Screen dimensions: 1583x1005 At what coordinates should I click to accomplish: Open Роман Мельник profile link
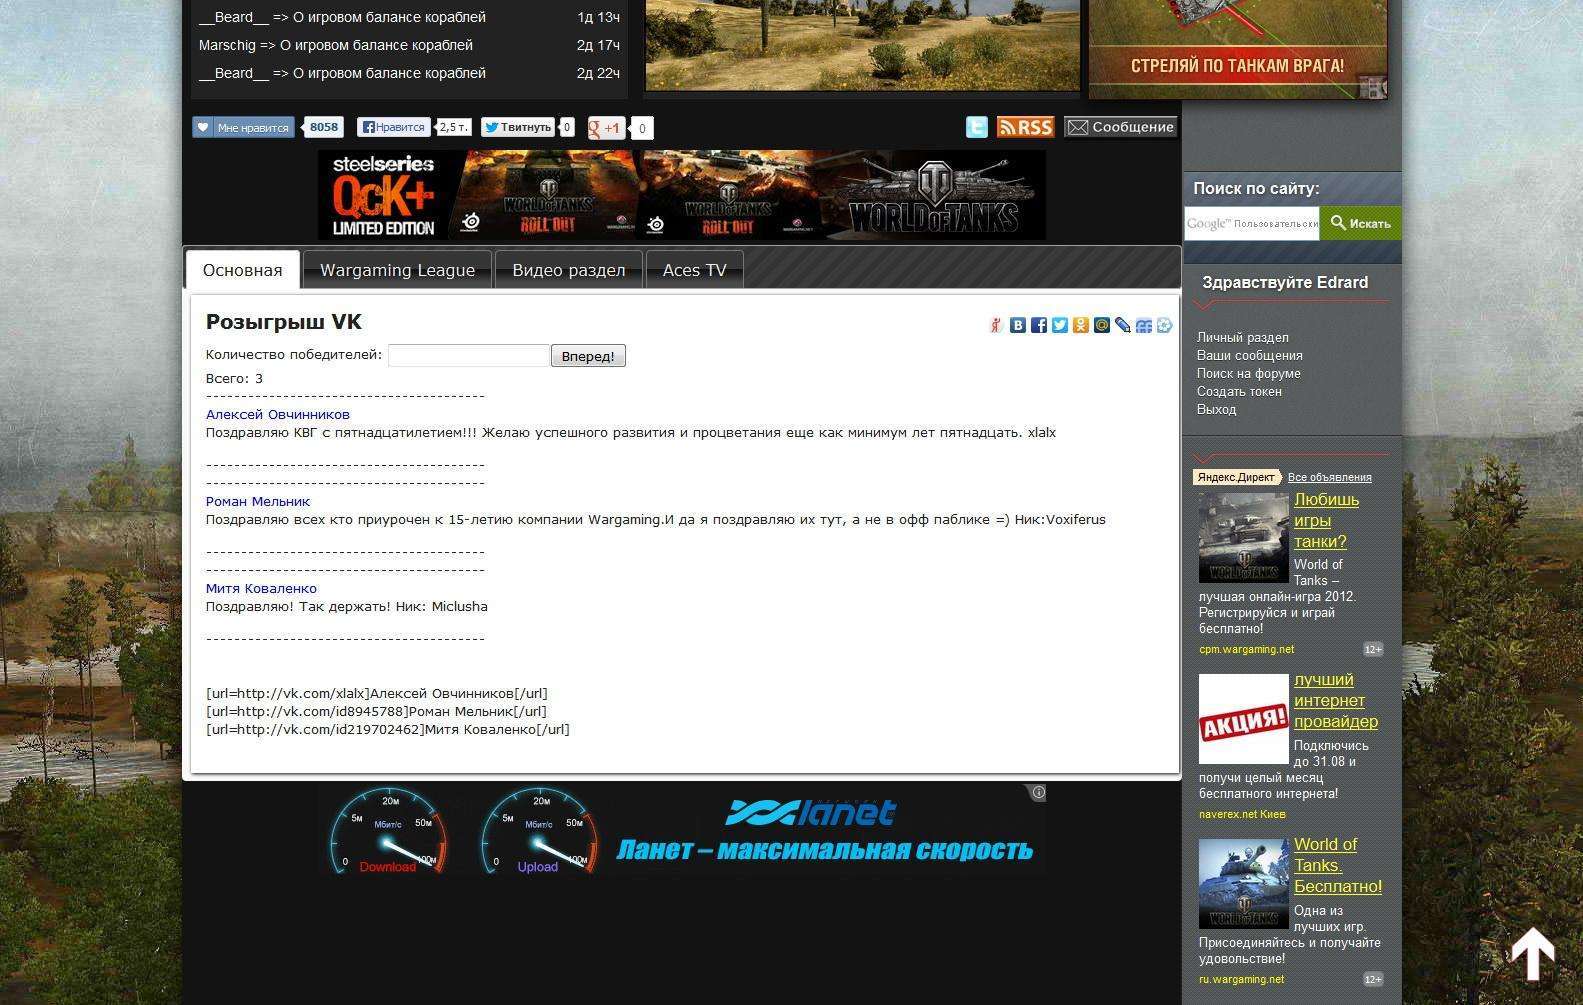258,501
